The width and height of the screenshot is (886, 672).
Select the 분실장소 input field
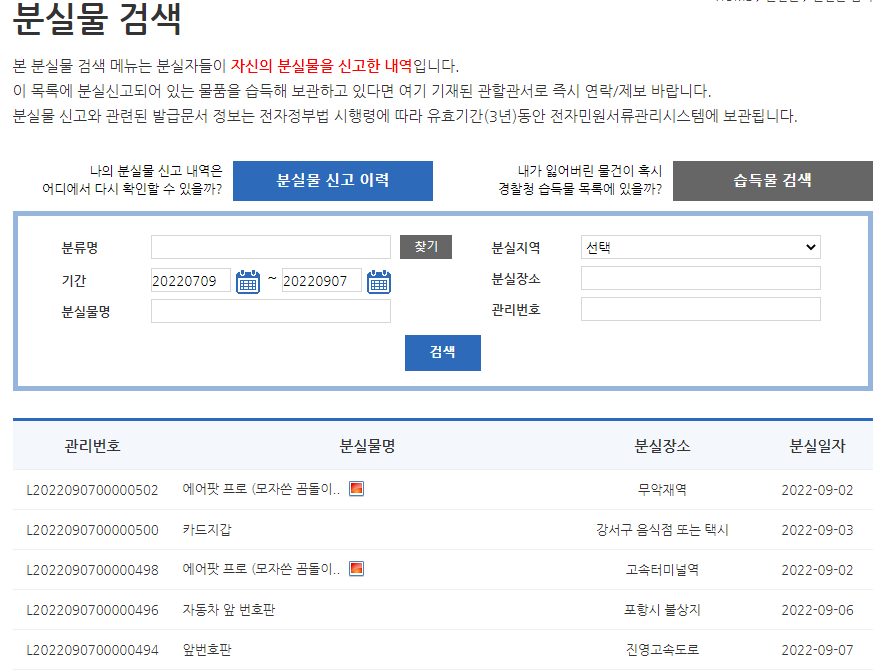point(700,280)
